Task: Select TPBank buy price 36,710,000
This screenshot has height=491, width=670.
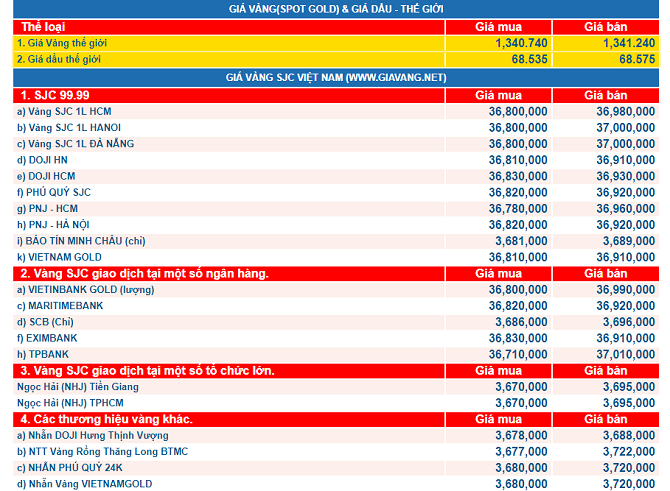Action: (x=518, y=355)
